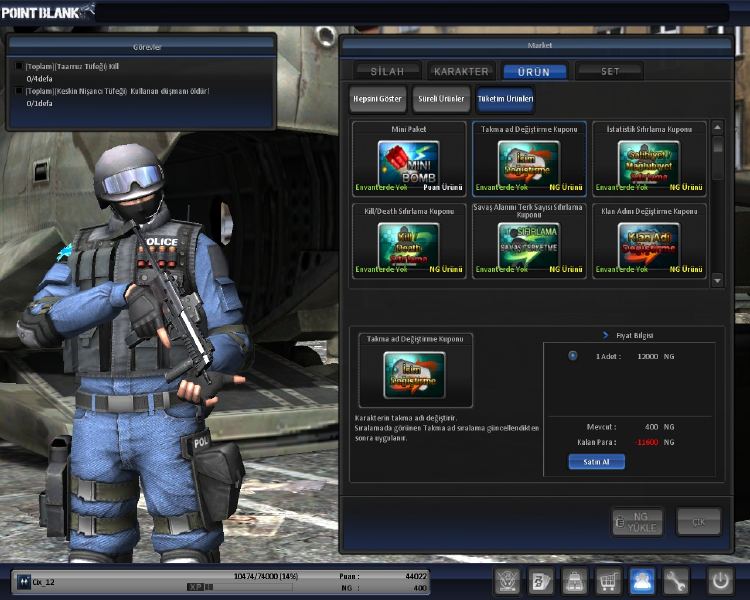Open the shop cart icon

[x=608, y=581]
